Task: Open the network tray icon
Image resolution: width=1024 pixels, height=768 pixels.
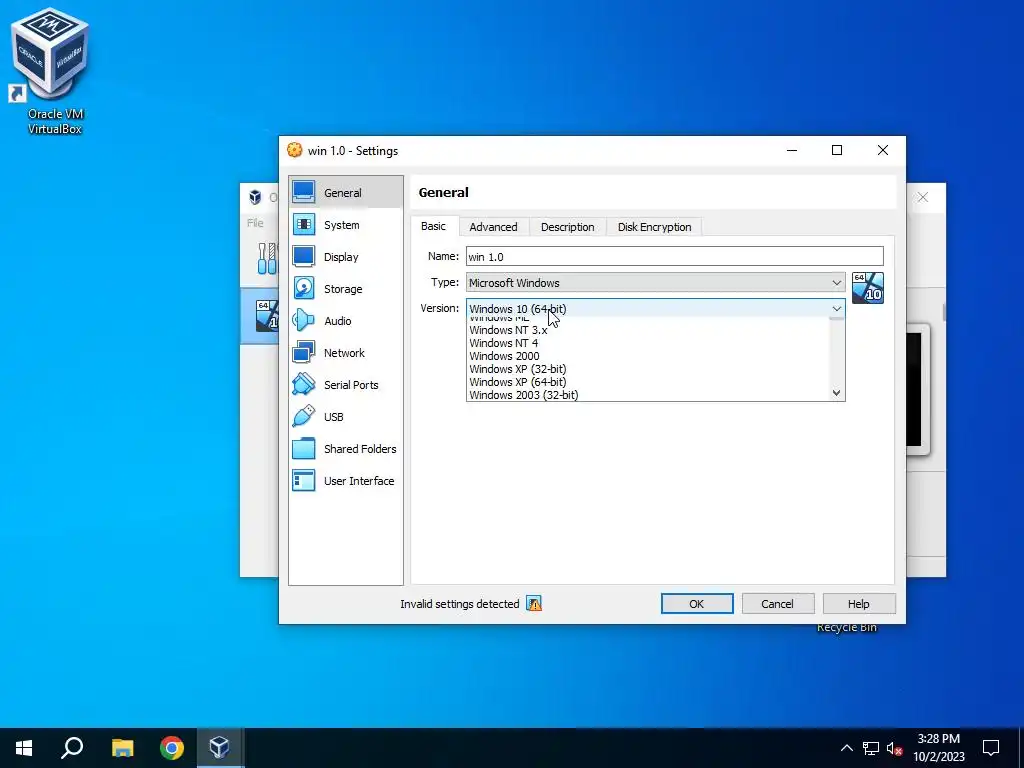Action: [871, 748]
